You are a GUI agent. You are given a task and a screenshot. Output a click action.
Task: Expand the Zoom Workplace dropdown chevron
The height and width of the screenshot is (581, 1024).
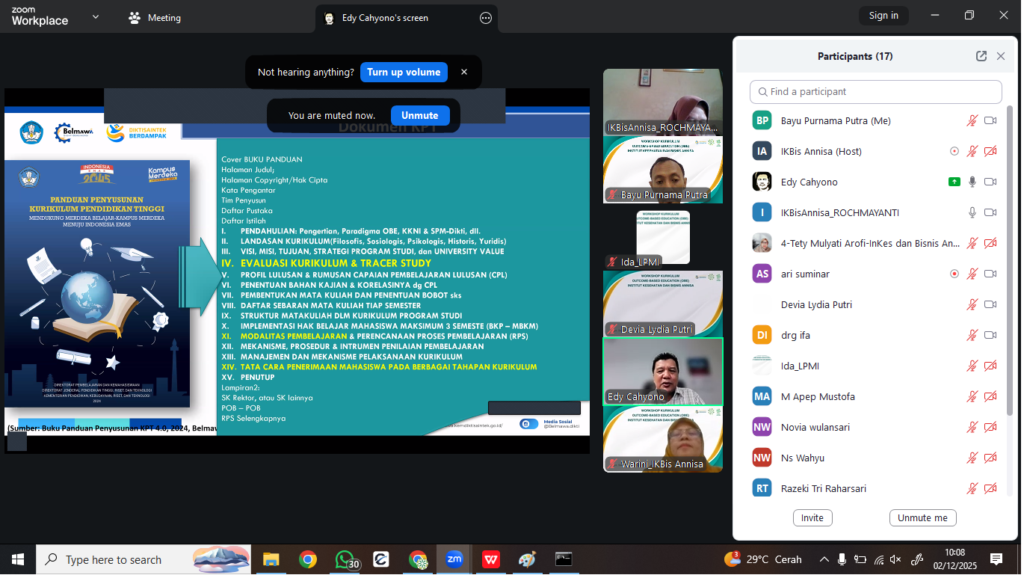(x=95, y=17)
